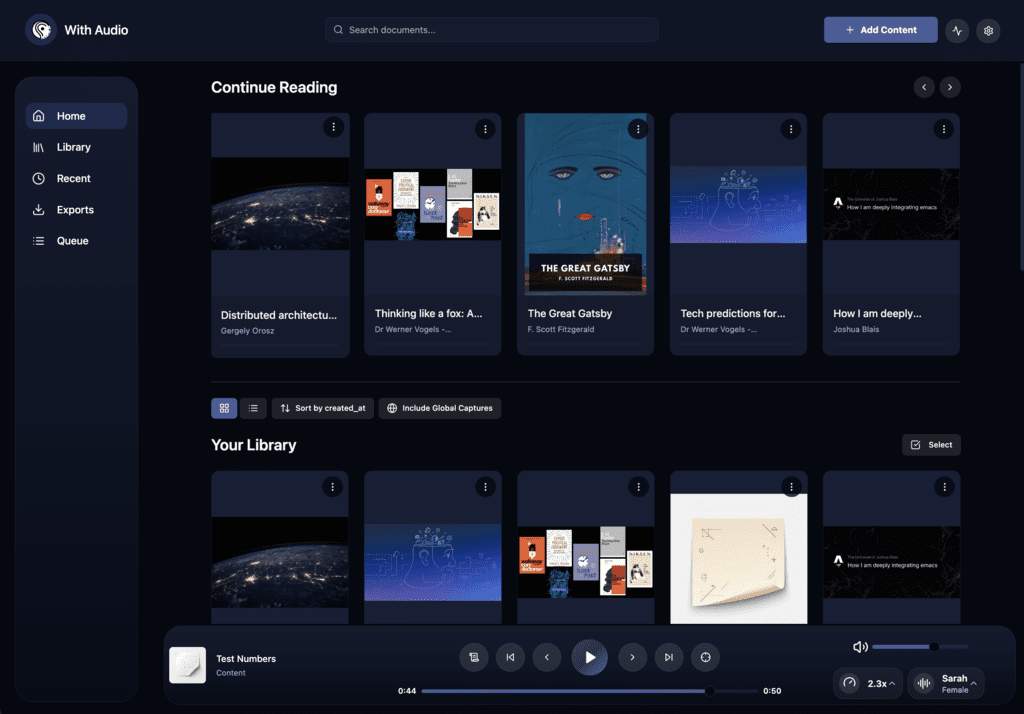The width and height of the screenshot is (1024, 714).
Task: Enable loop playback in the player bar
Action: tap(705, 657)
